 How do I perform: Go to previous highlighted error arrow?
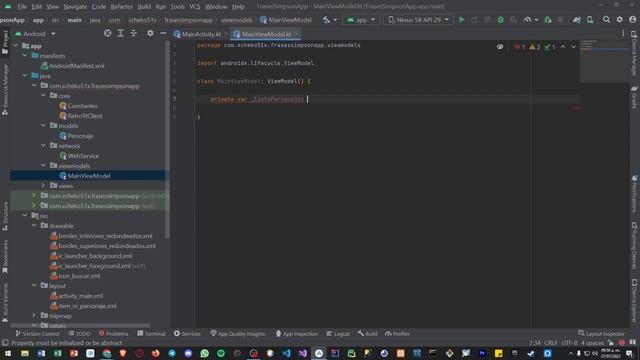click(563, 47)
